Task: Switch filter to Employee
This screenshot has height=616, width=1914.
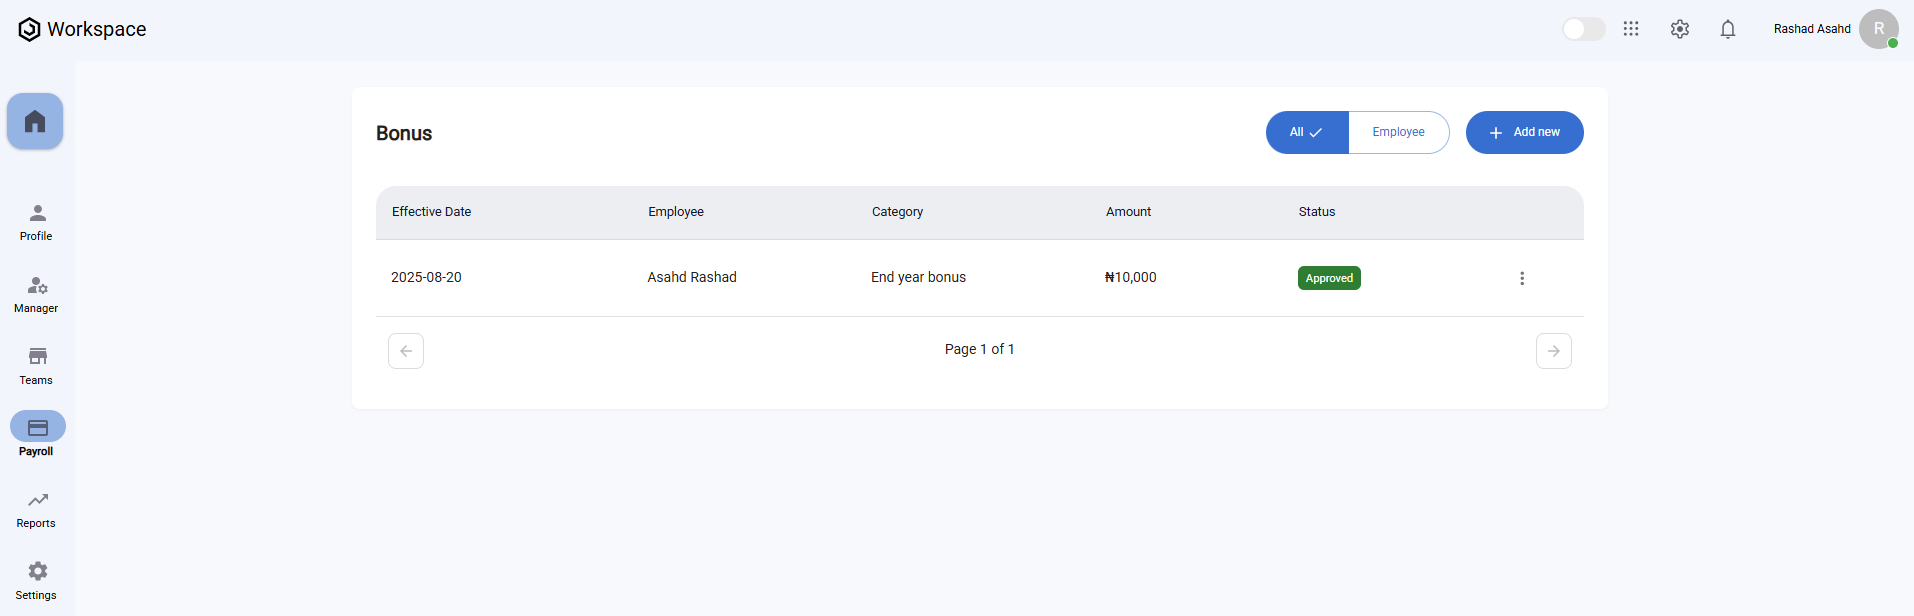Action: [x=1398, y=132]
